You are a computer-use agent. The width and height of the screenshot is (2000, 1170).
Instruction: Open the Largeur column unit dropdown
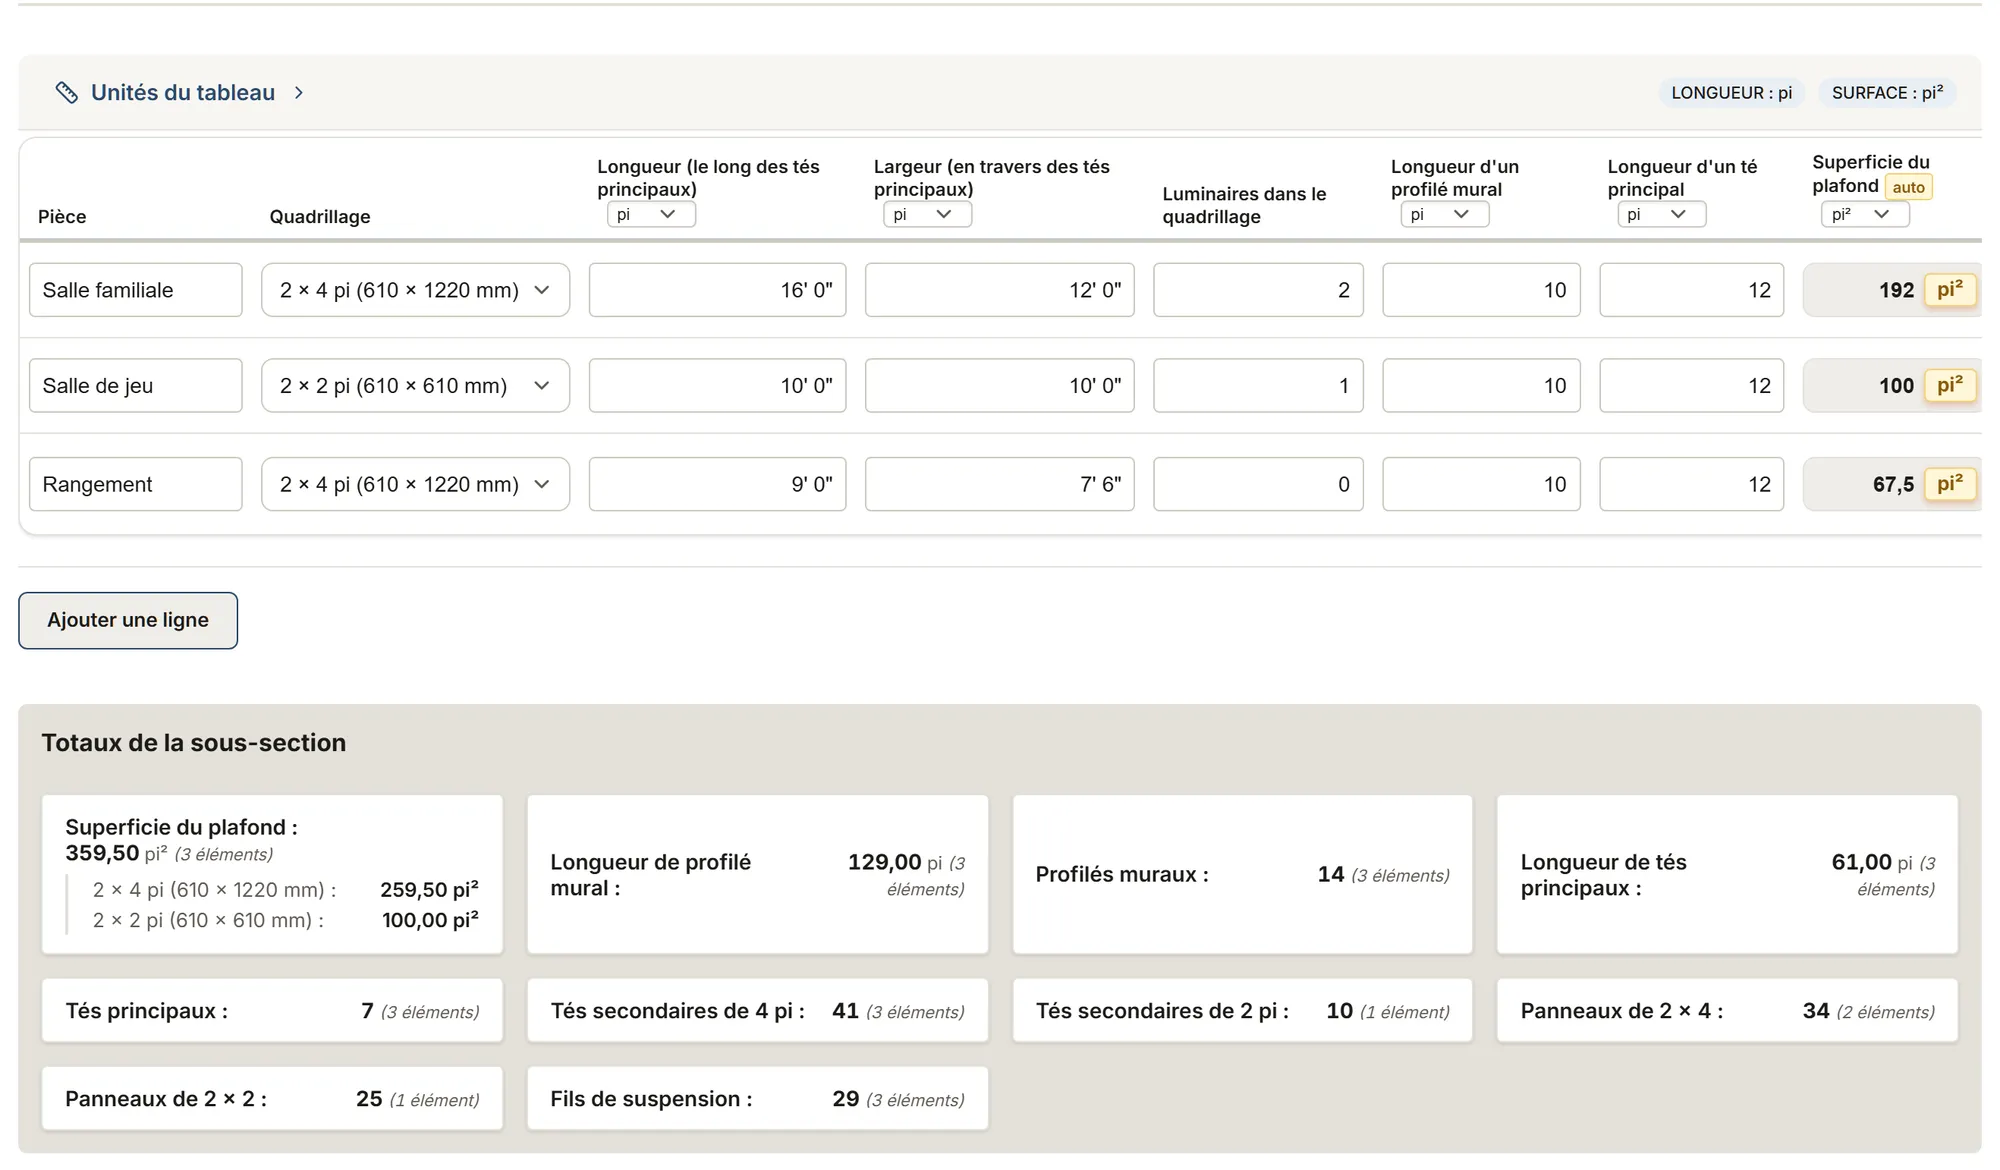927,214
